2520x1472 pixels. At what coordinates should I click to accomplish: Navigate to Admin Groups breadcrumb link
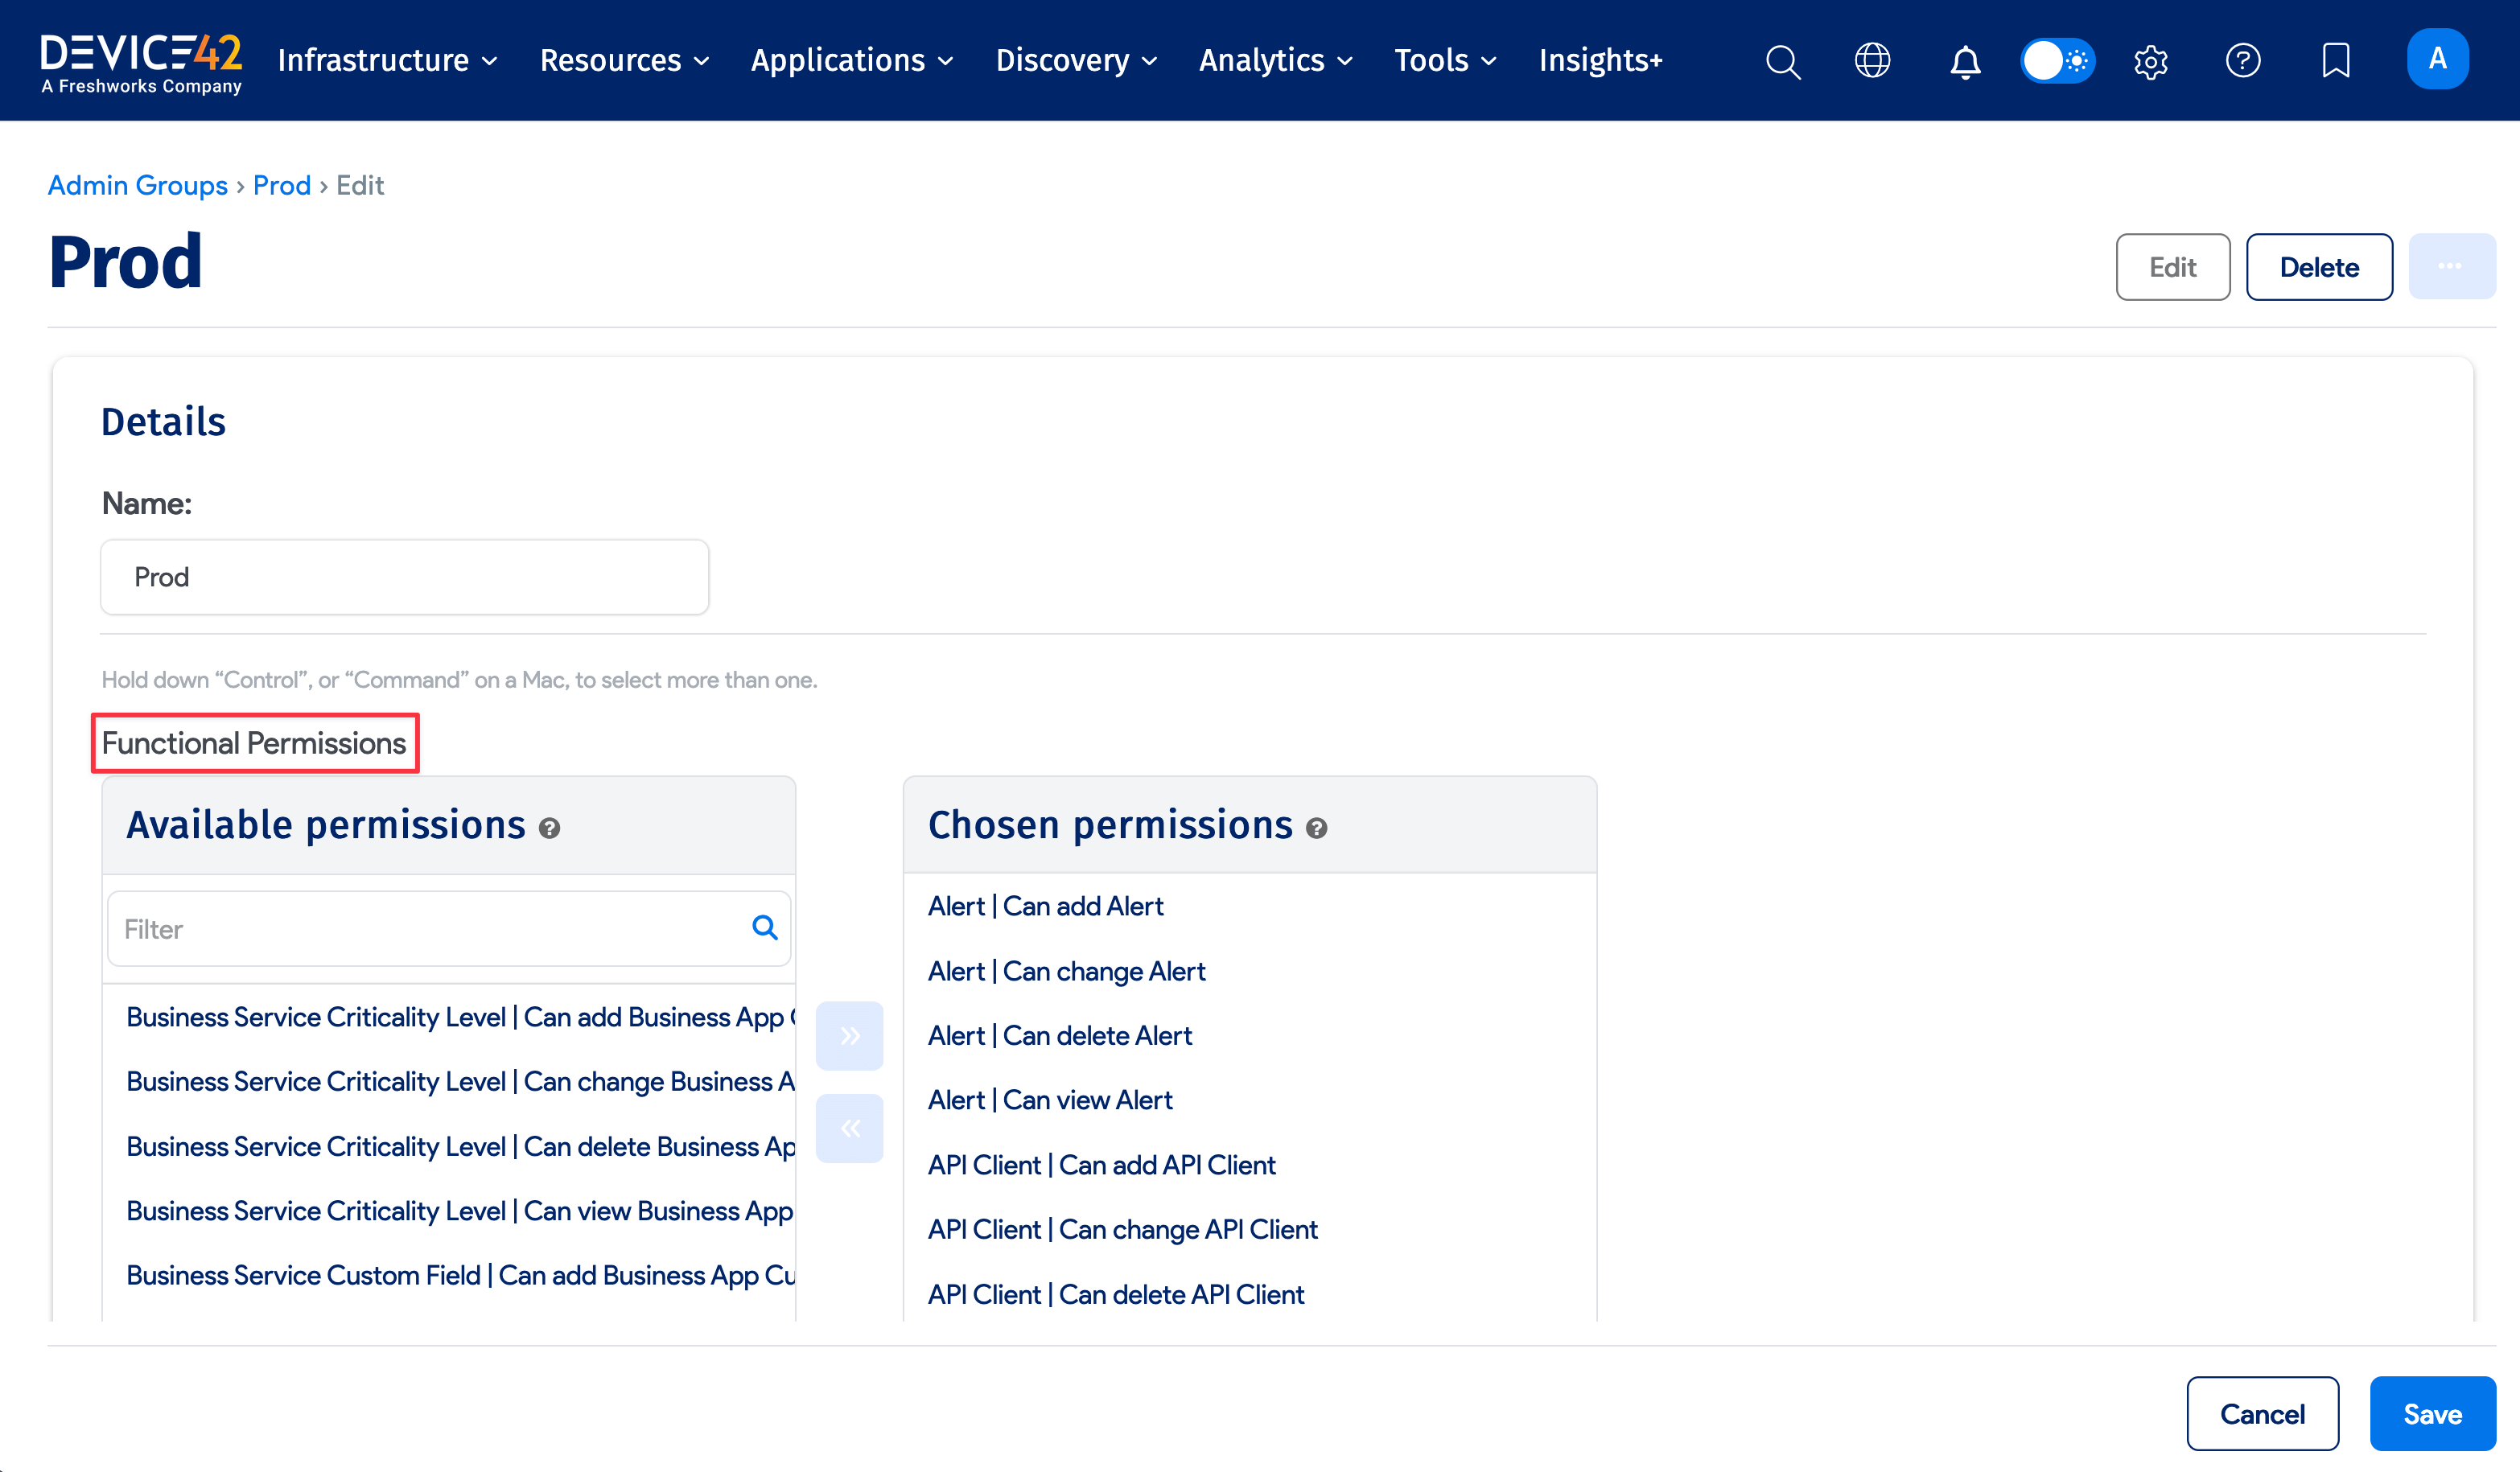point(137,185)
